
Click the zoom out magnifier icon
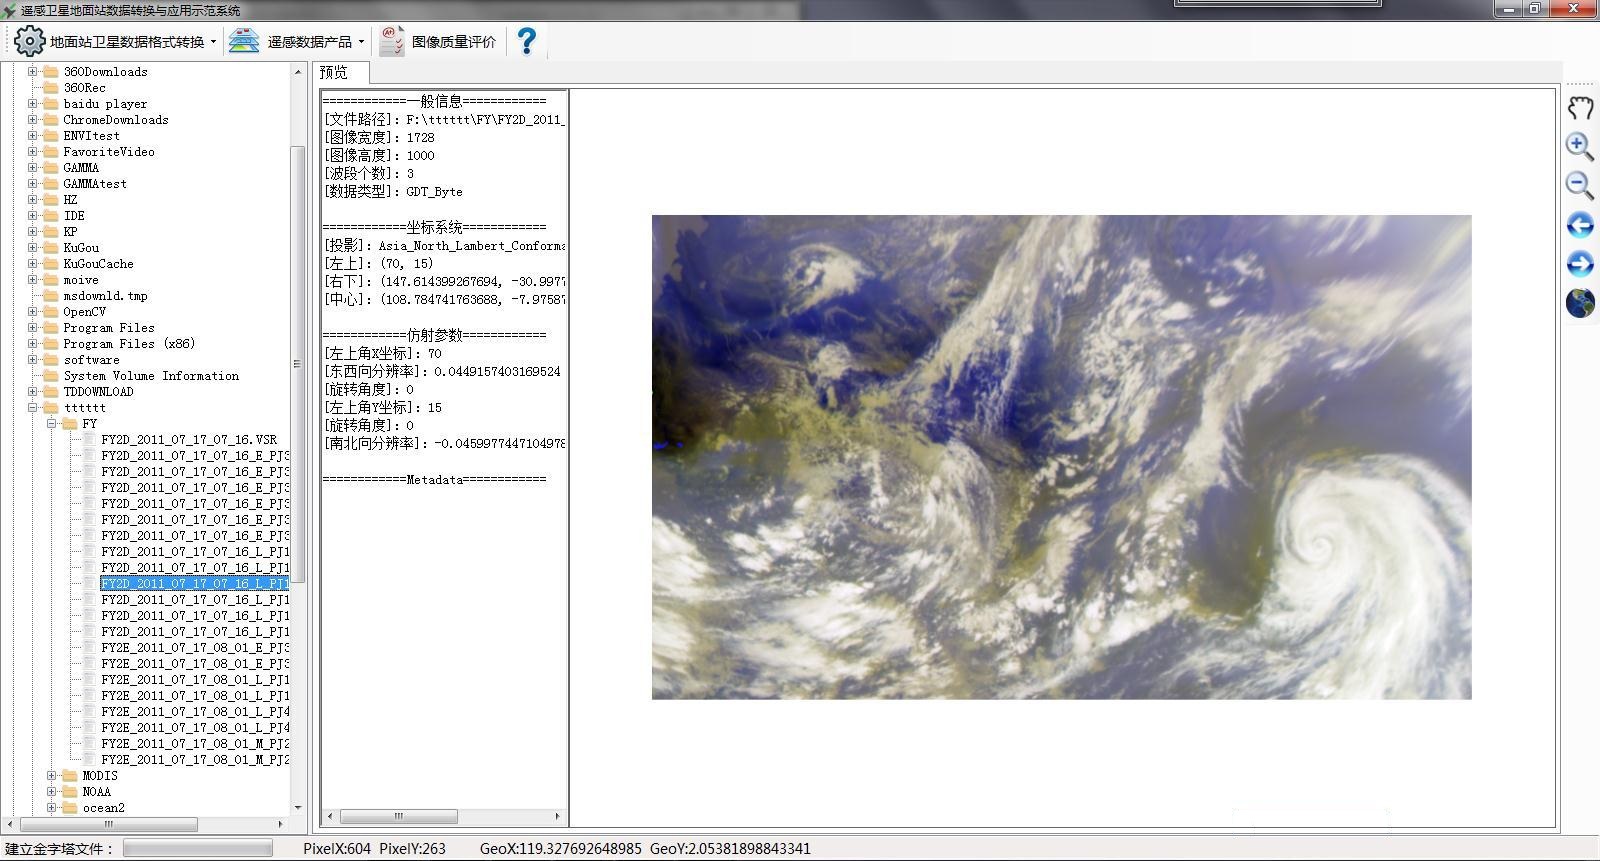(x=1580, y=185)
